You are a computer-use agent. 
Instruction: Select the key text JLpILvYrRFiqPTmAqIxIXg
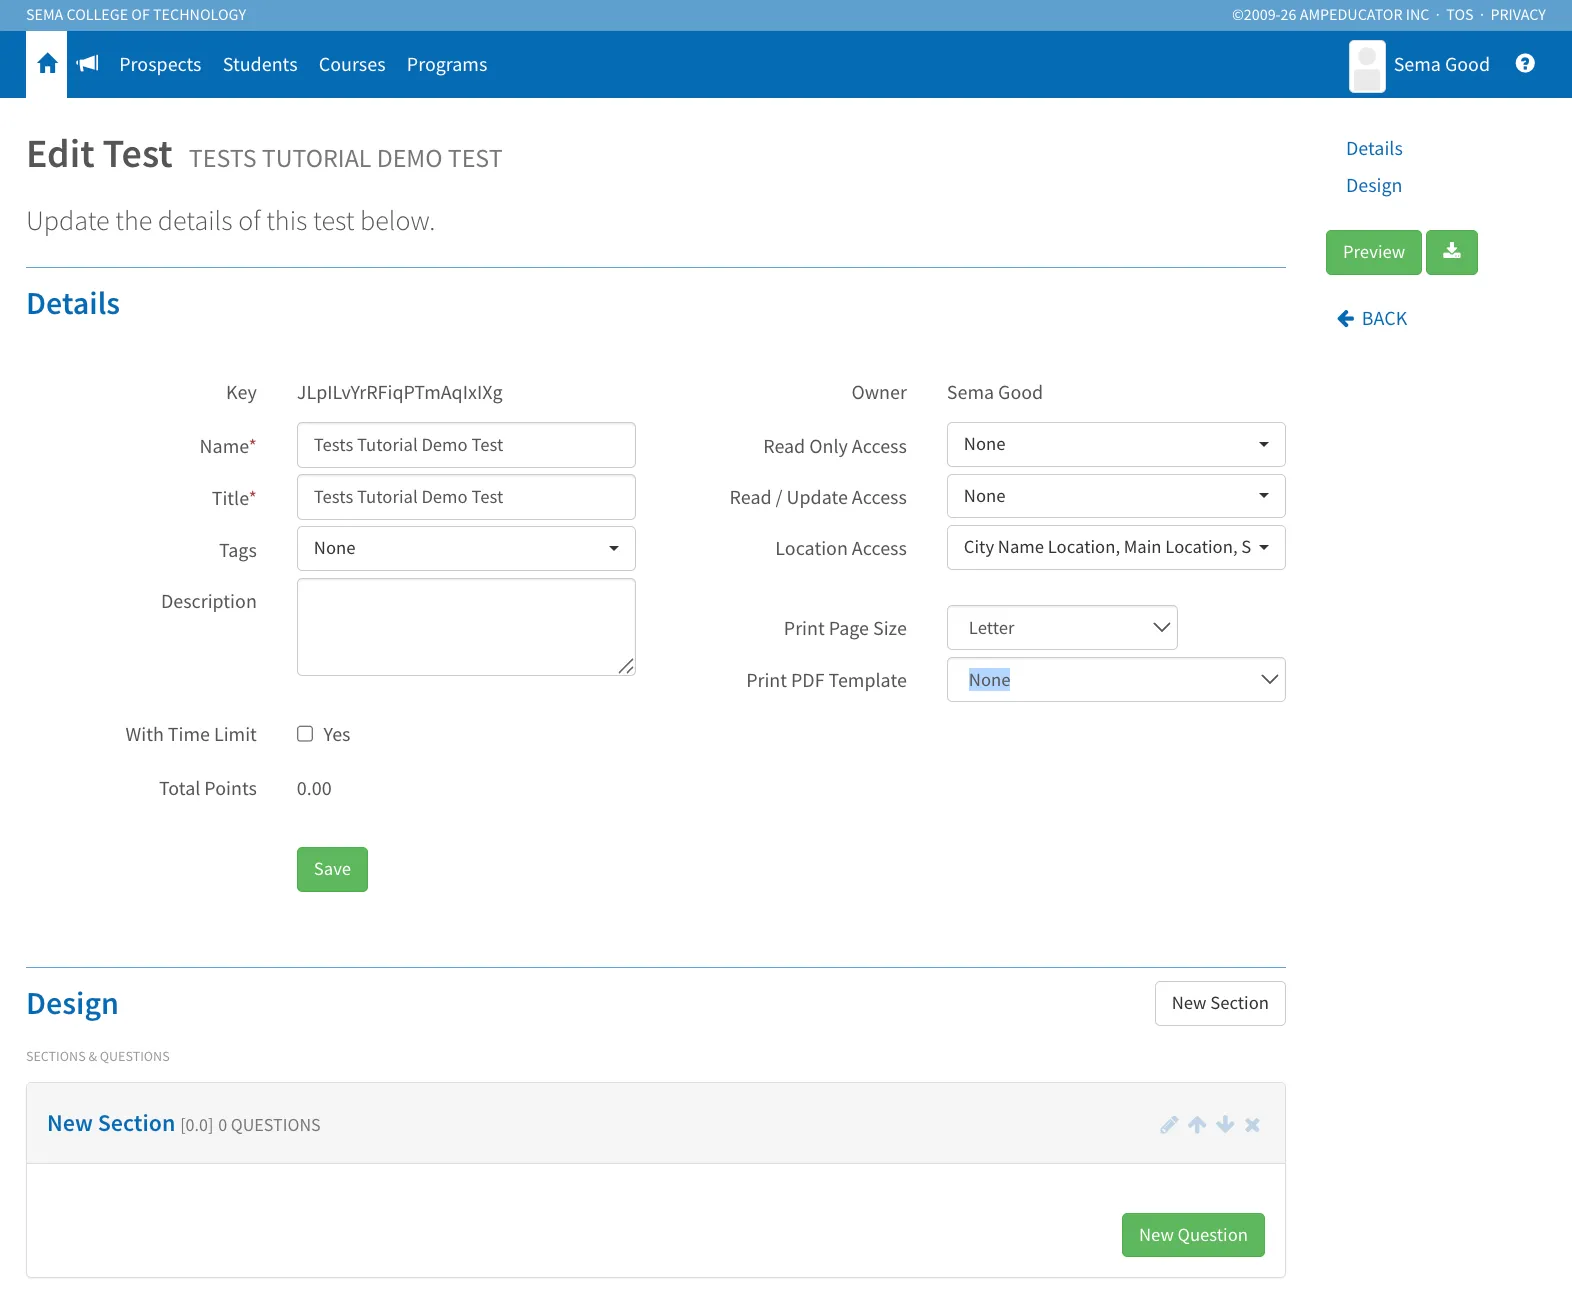(x=400, y=393)
